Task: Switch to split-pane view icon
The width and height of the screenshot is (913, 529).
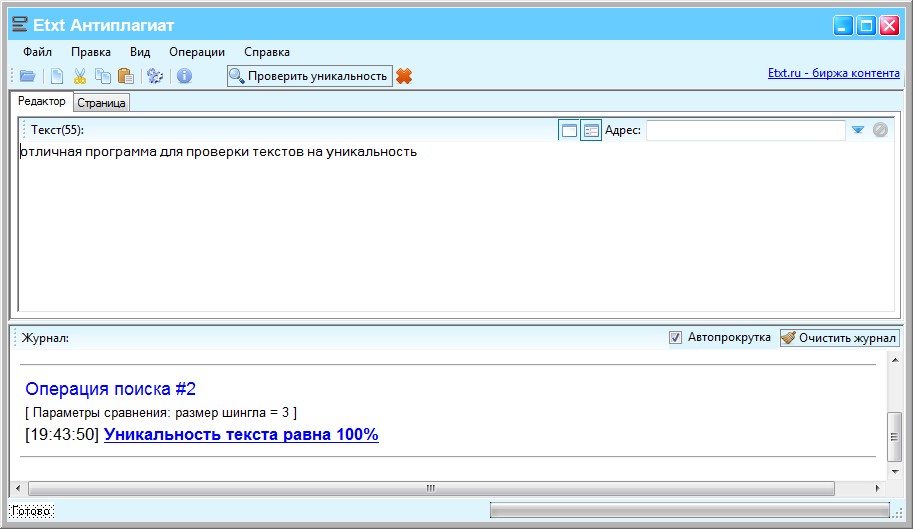Action: click(591, 130)
